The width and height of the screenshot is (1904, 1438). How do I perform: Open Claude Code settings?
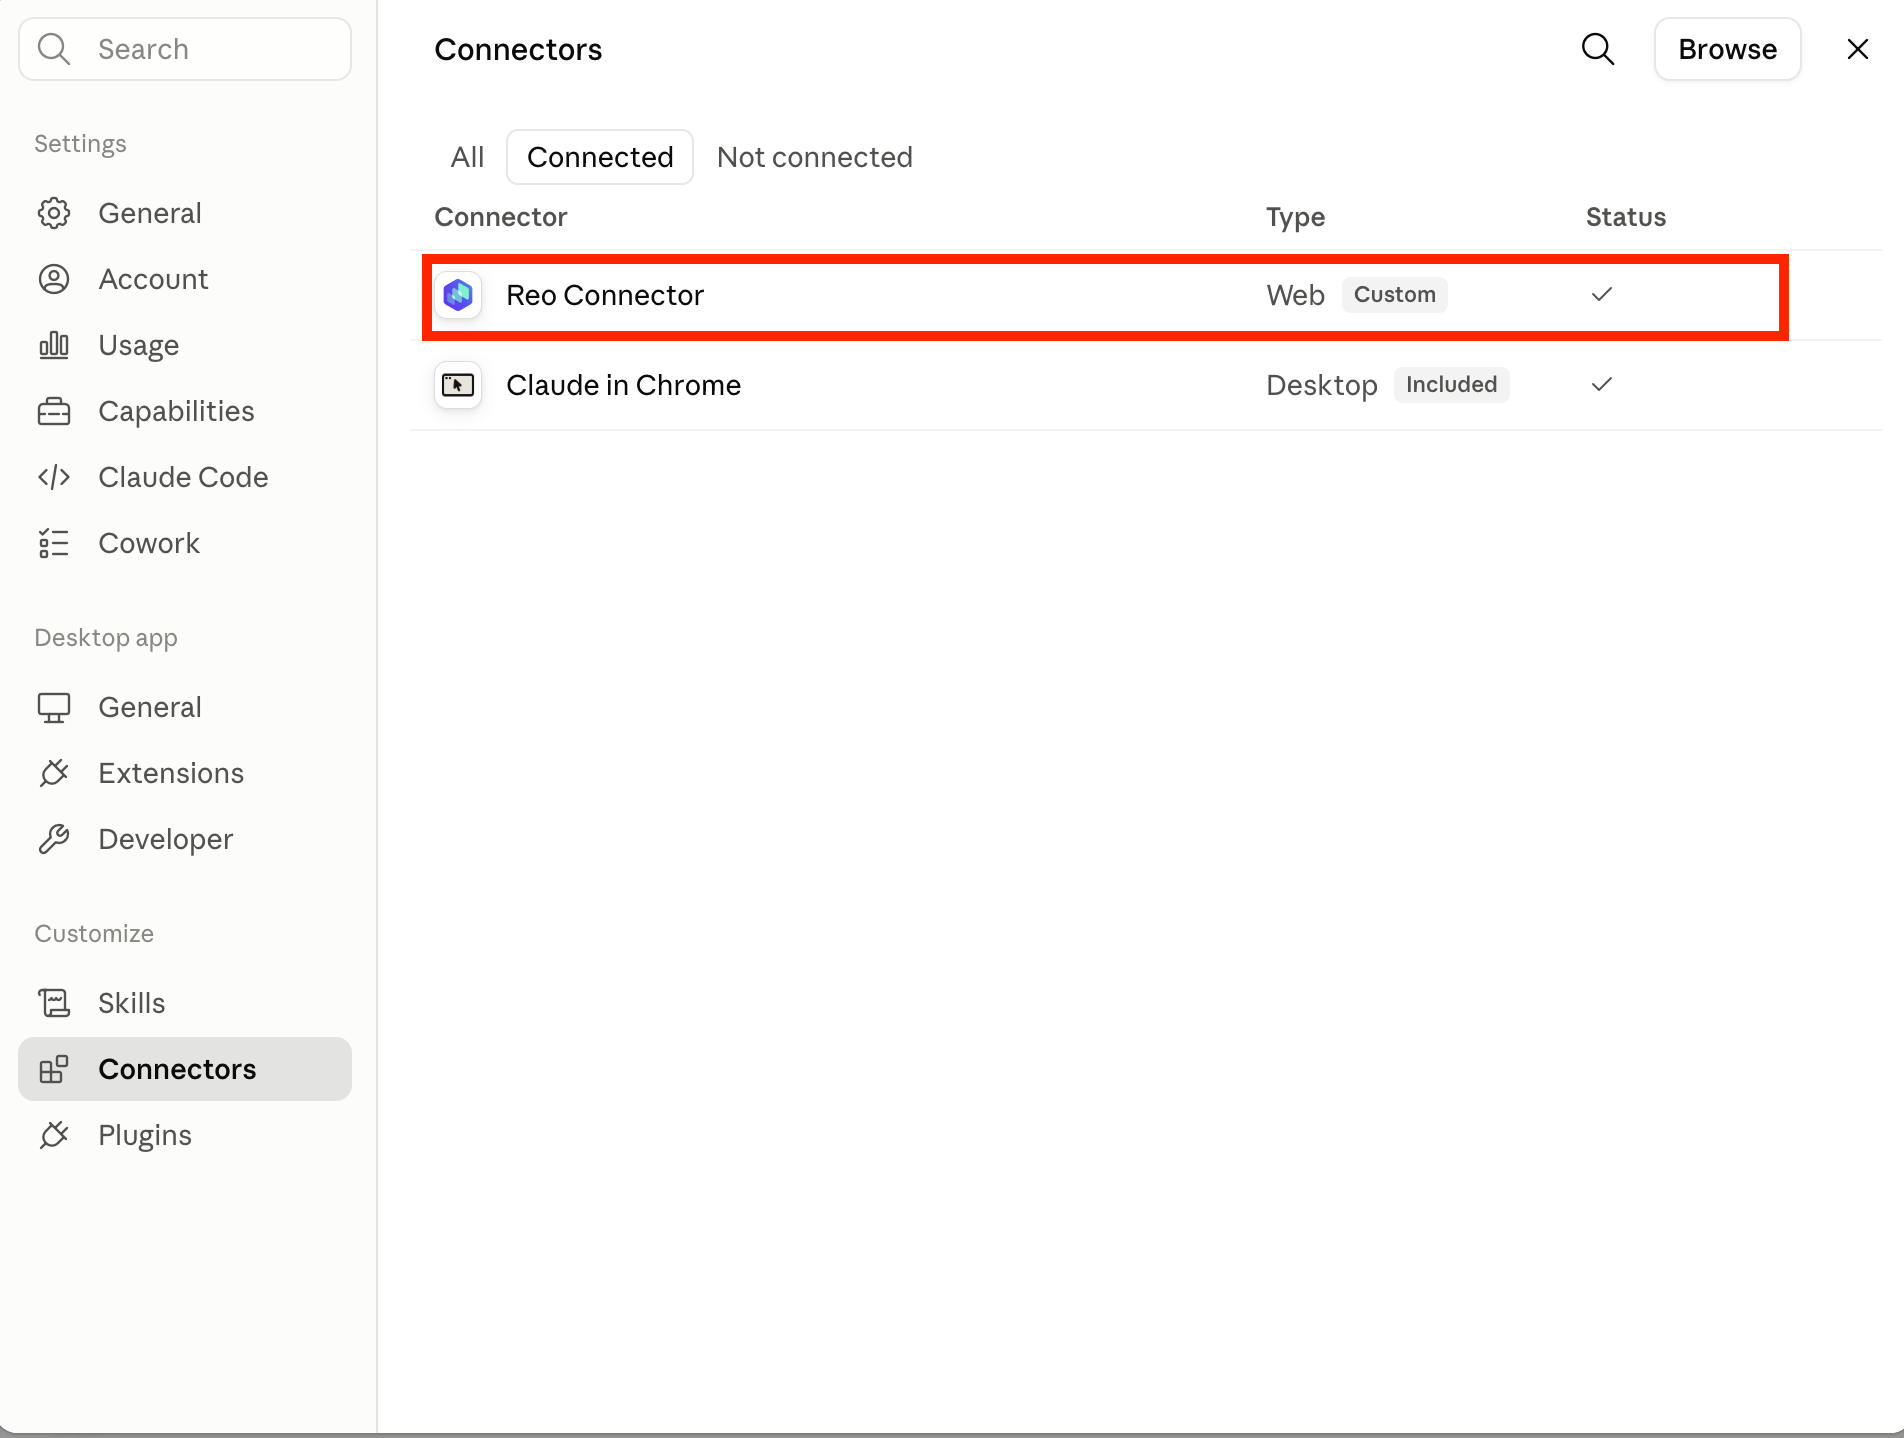pos(185,477)
